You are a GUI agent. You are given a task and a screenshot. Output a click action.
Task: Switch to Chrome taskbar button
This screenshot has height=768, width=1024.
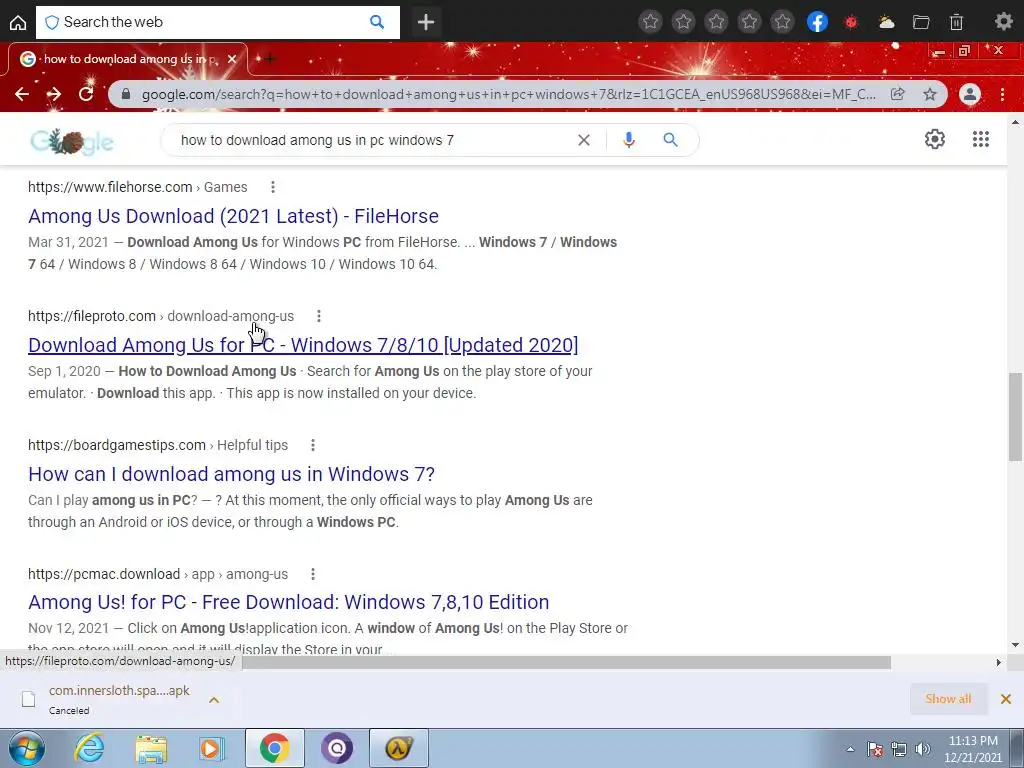(274, 748)
